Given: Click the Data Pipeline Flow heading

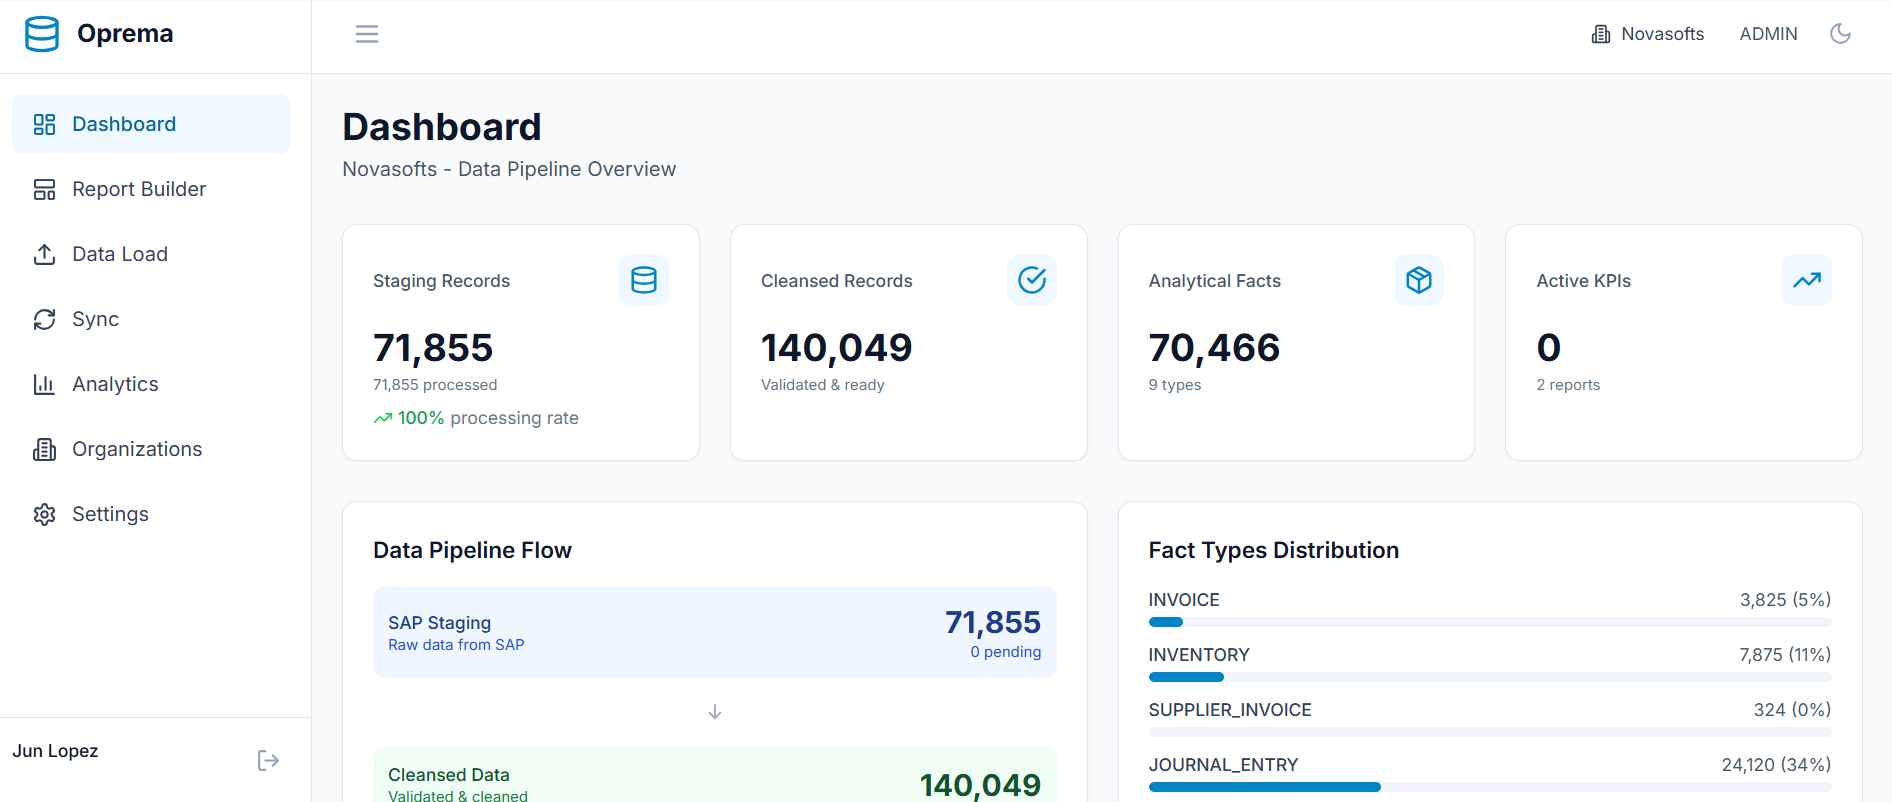Looking at the screenshot, I should click(x=472, y=550).
